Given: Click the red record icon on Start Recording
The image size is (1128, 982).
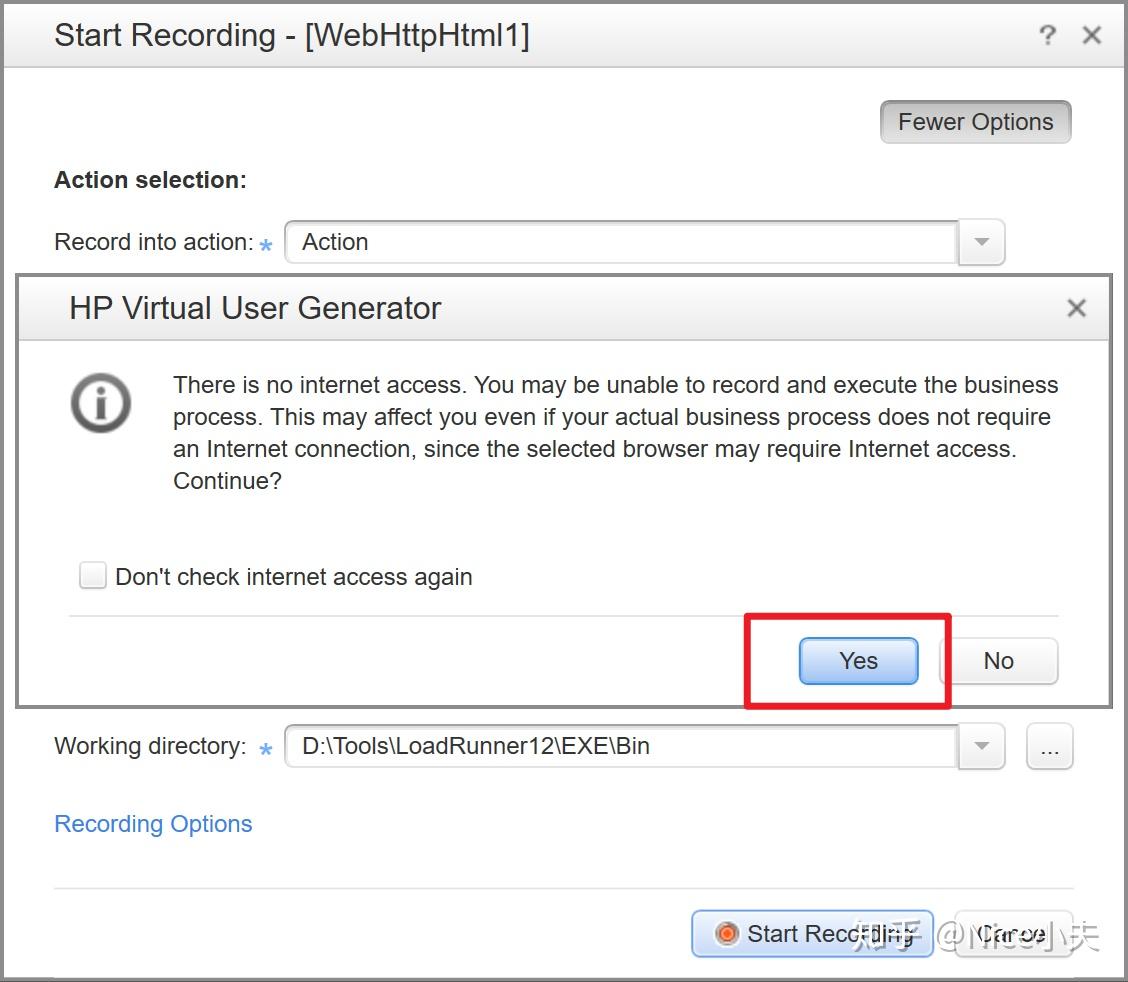Looking at the screenshot, I should pyautogui.click(x=727, y=934).
